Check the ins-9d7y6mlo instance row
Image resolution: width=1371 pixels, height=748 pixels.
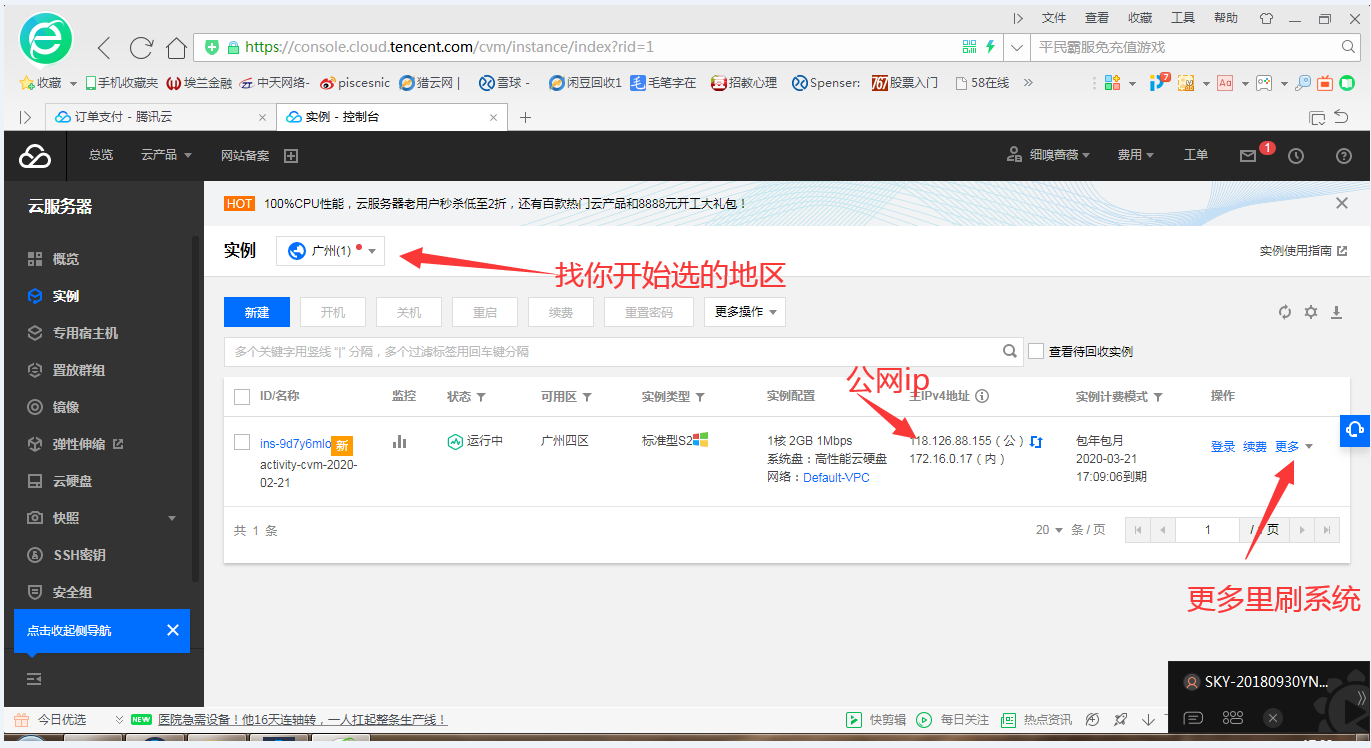[x=241, y=442]
